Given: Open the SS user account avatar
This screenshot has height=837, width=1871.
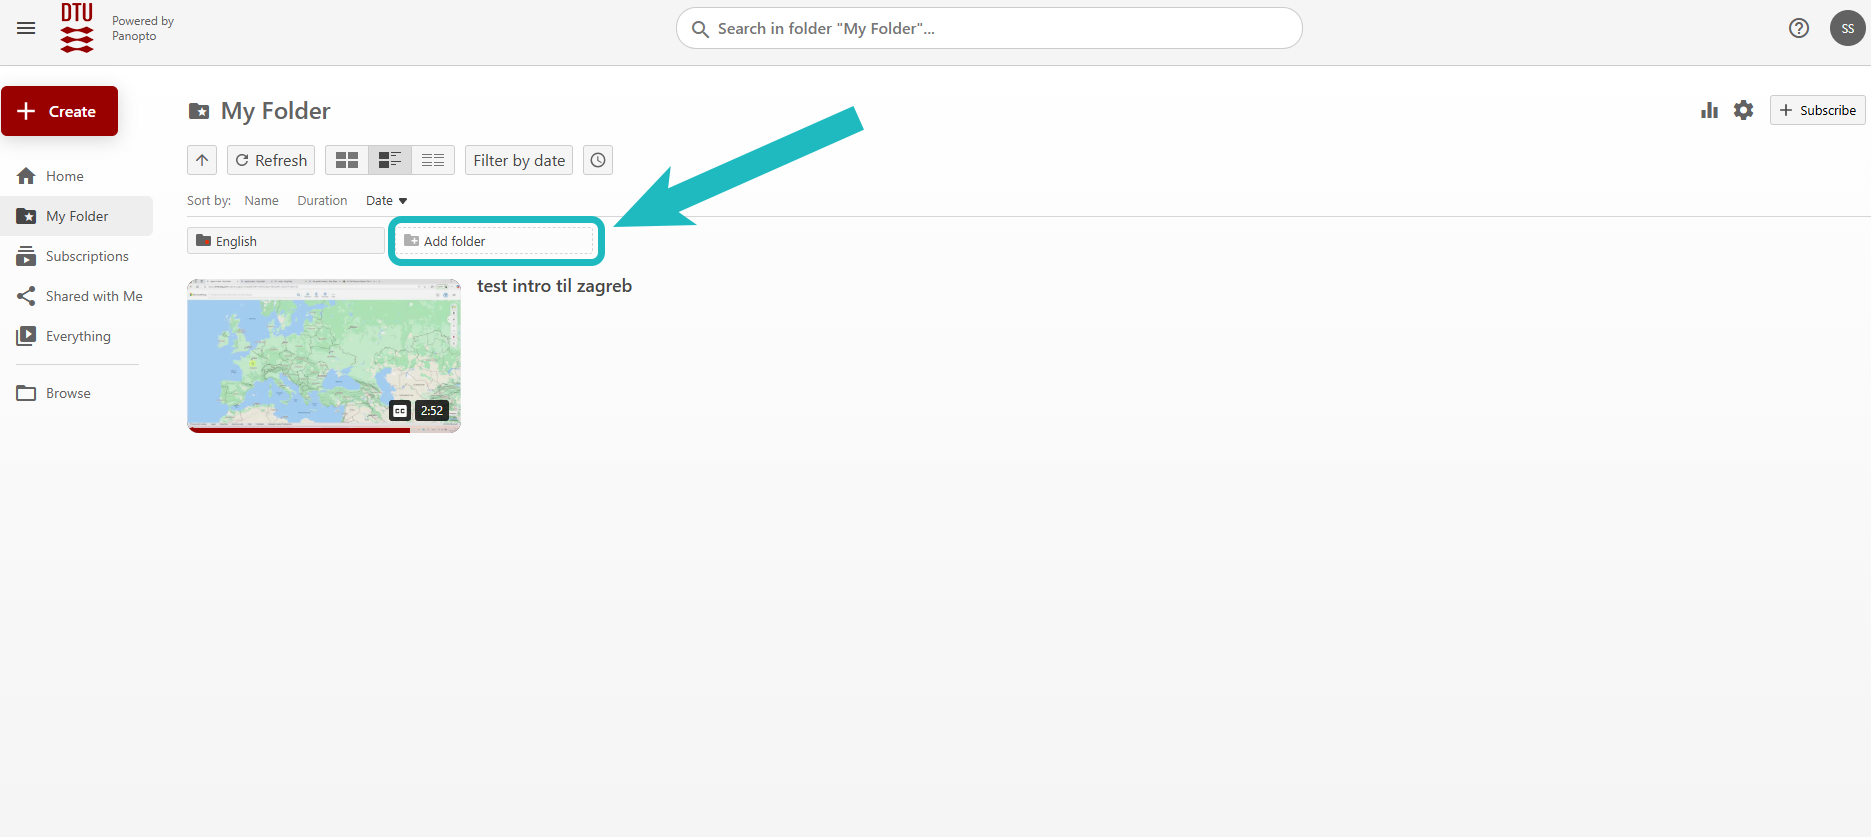Looking at the screenshot, I should (1847, 28).
